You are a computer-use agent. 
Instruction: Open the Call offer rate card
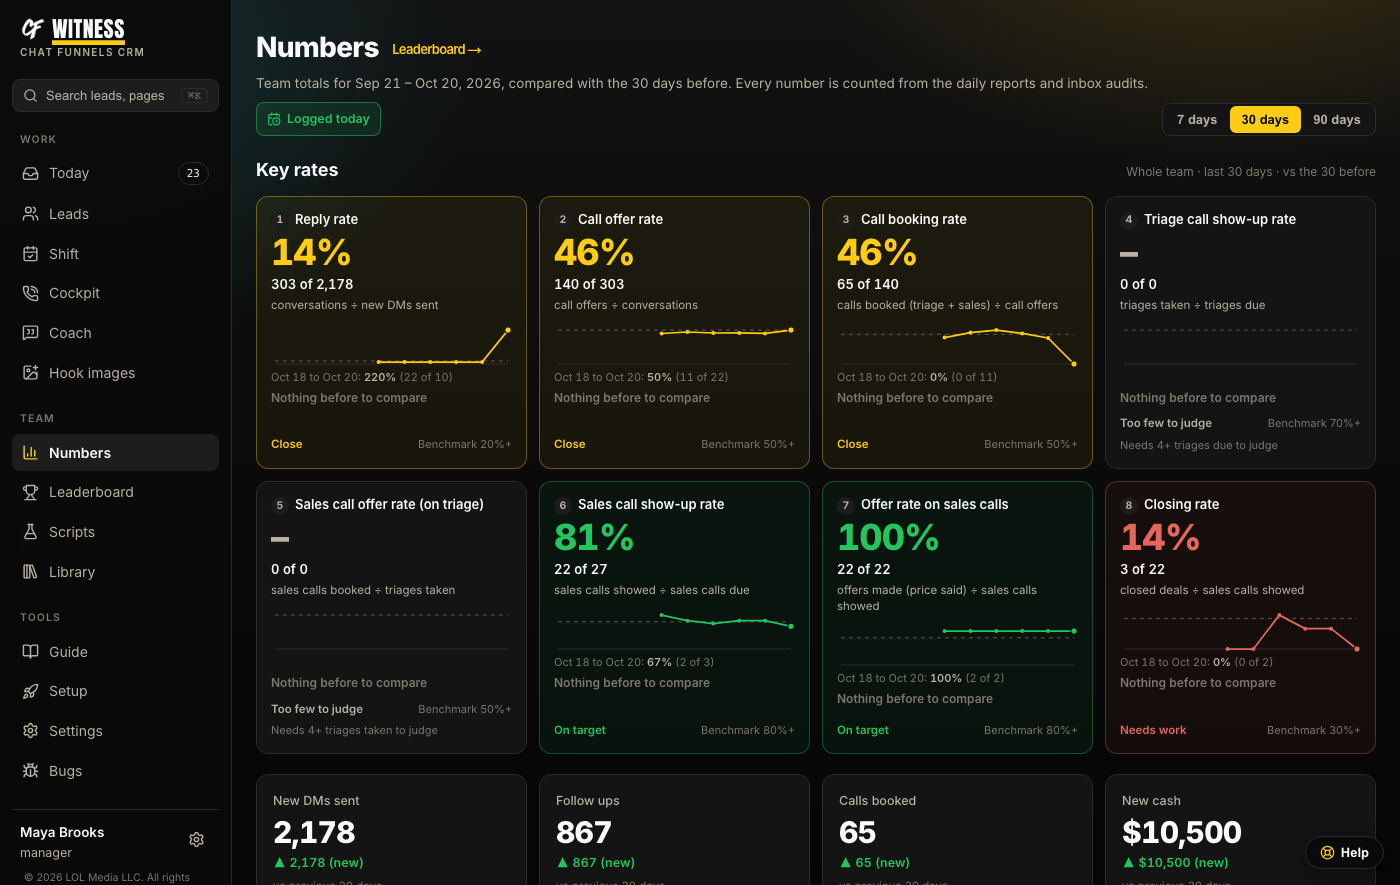pos(674,333)
